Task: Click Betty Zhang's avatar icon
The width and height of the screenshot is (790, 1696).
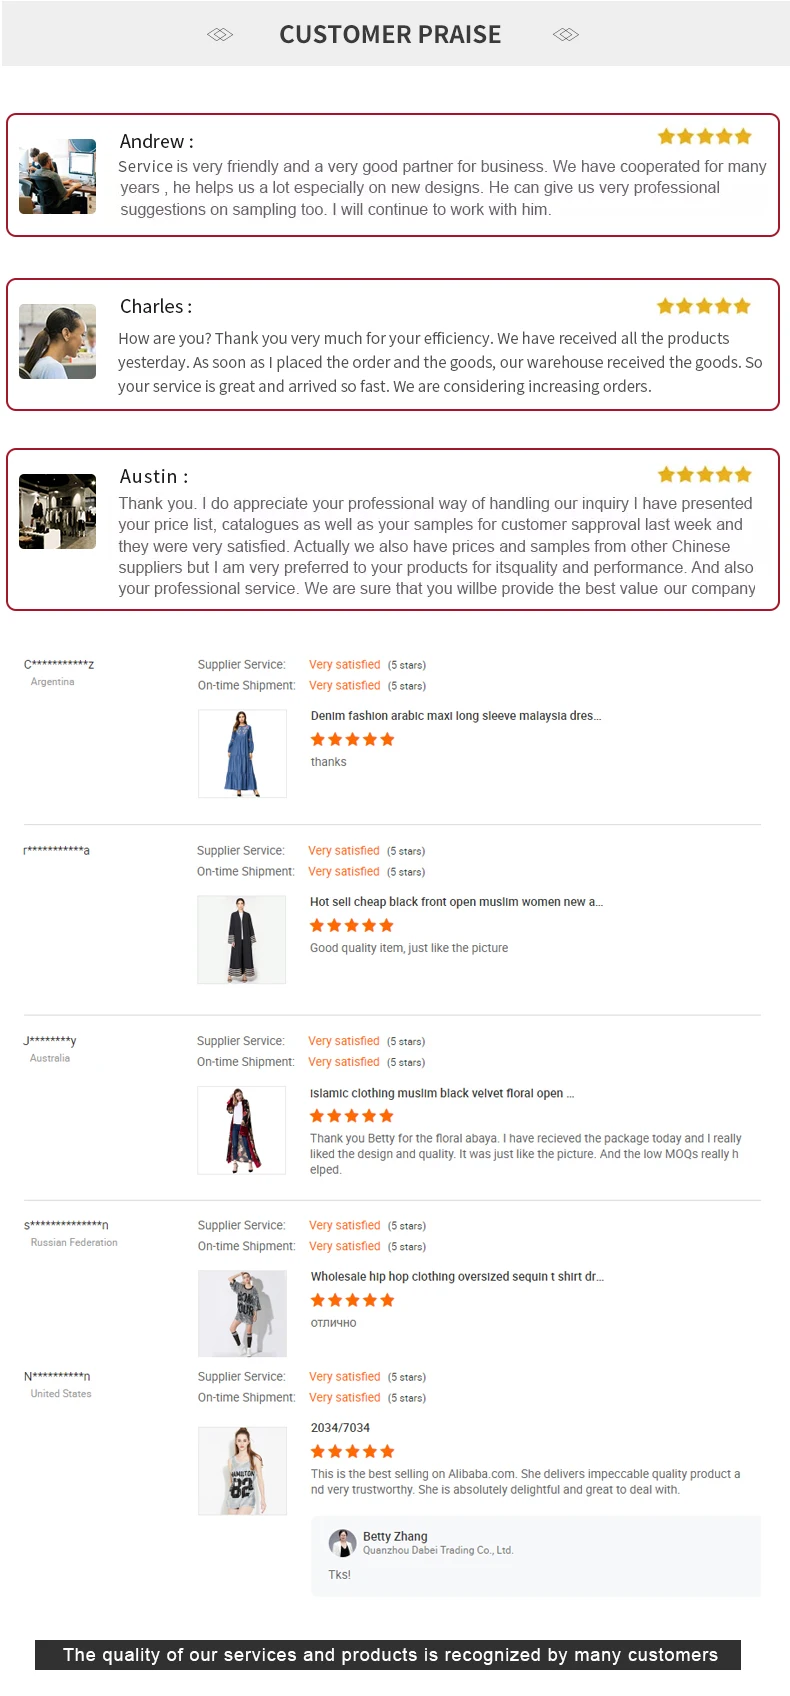Action: (x=343, y=1543)
